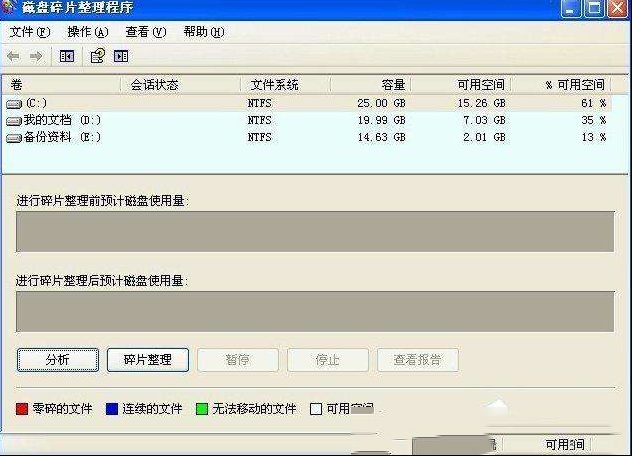Select the 备份资料 (E:) volume name
Viewport: 632px width, 456px height.
62,137
